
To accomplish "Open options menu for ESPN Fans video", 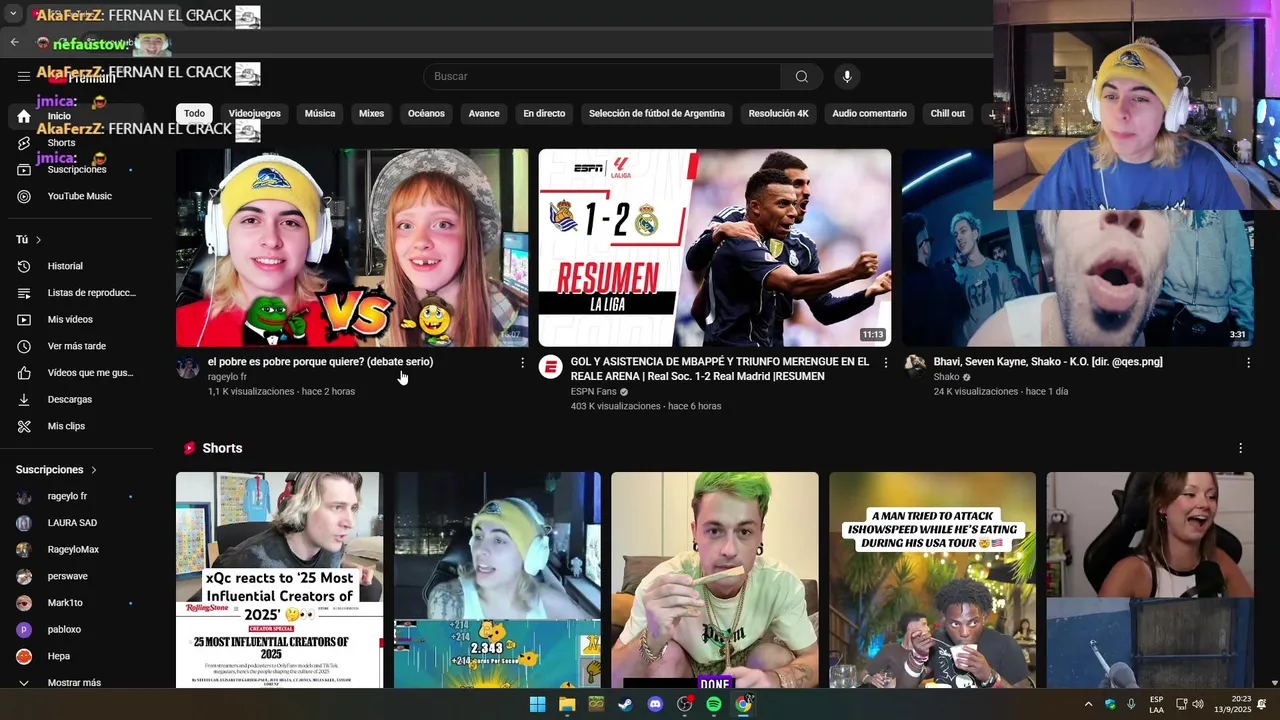I will pos(885,363).
